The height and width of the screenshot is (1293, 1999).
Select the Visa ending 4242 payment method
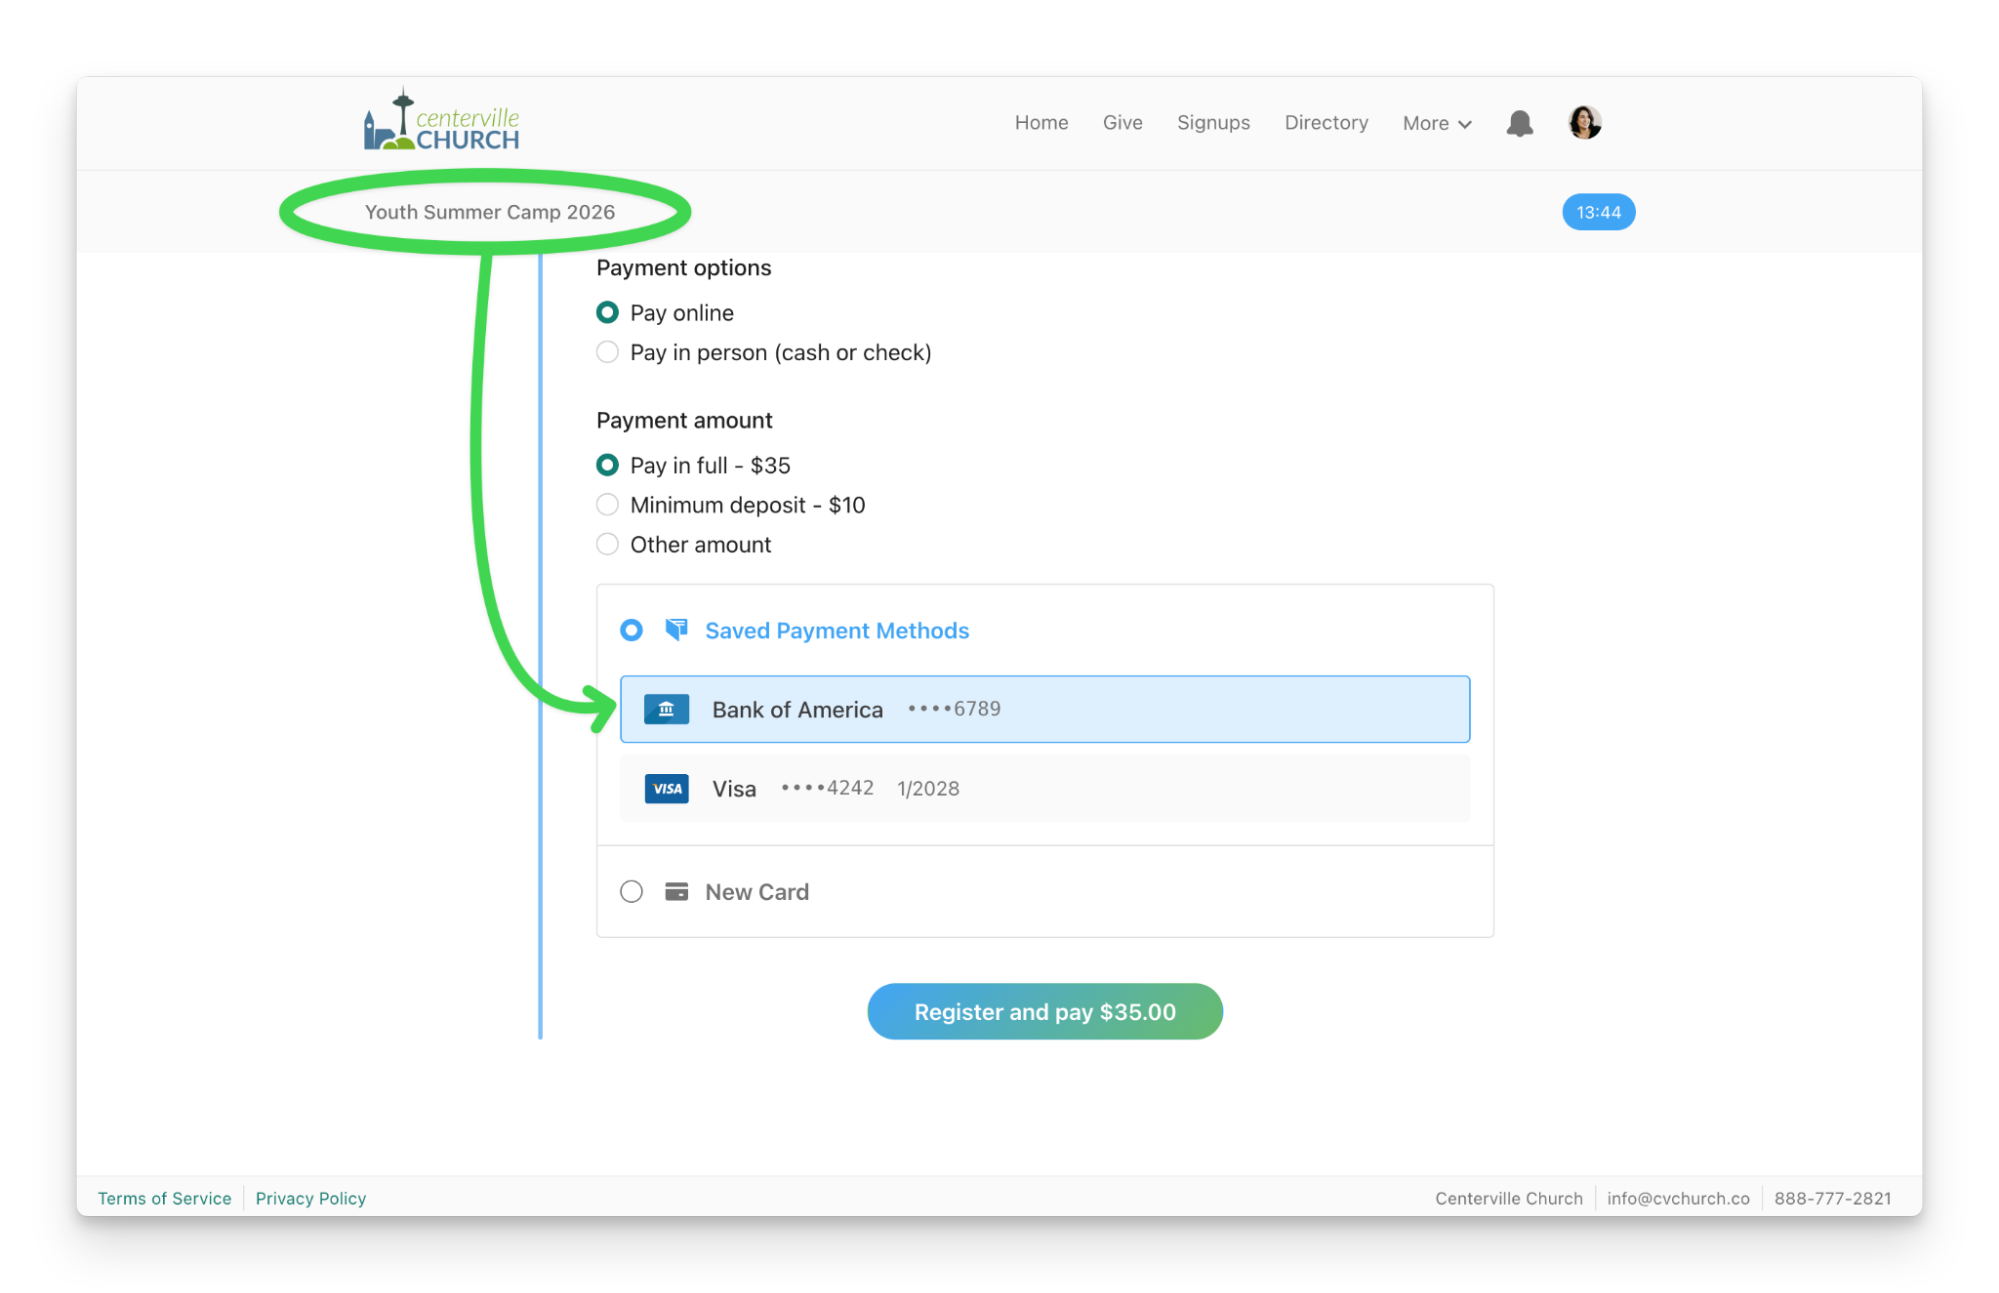tap(1044, 789)
